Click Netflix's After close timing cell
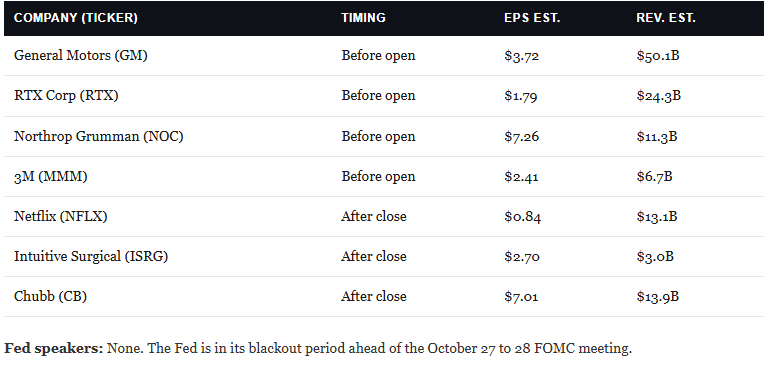 pos(374,216)
